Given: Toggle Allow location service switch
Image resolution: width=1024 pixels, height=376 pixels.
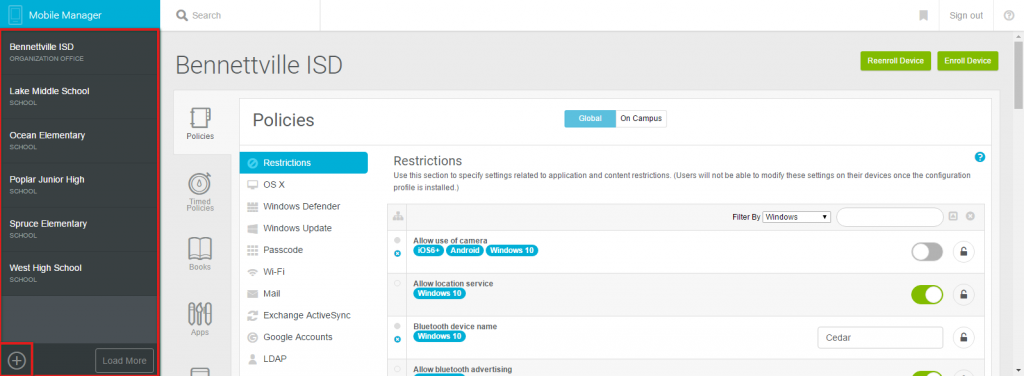Looking at the screenshot, I should pos(927,295).
